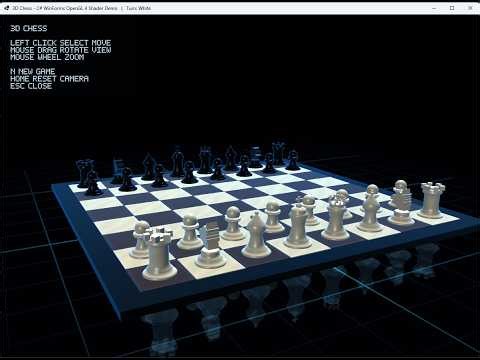This screenshot has height=360, width=480.
Task: Choose the black king
Action: (x=177, y=163)
